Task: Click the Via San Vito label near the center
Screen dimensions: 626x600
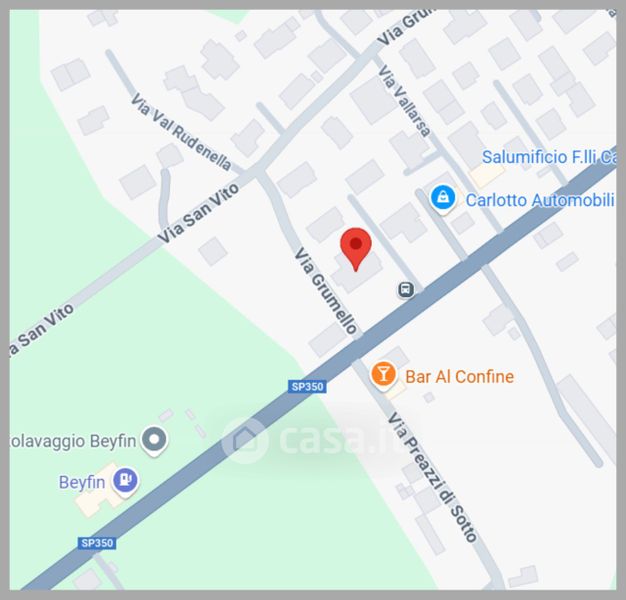Action: click(x=198, y=213)
